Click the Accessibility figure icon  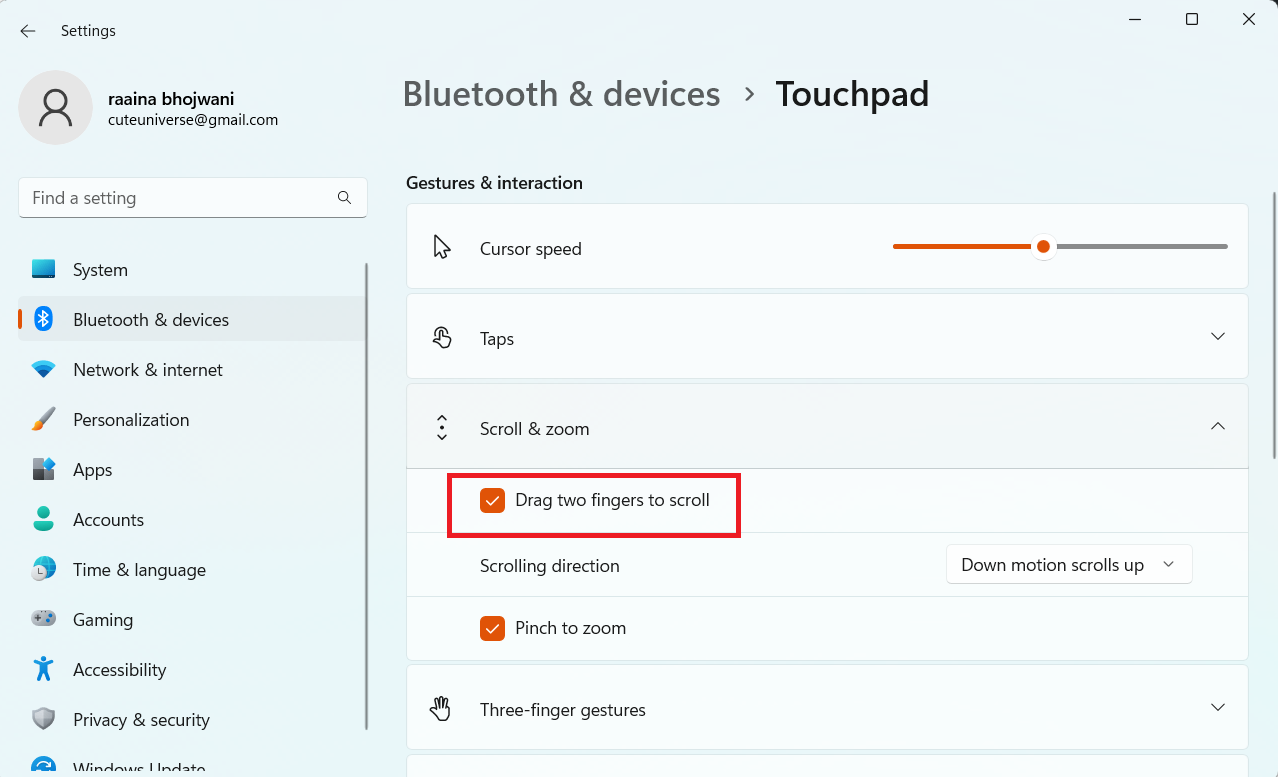(x=43, y=669)
